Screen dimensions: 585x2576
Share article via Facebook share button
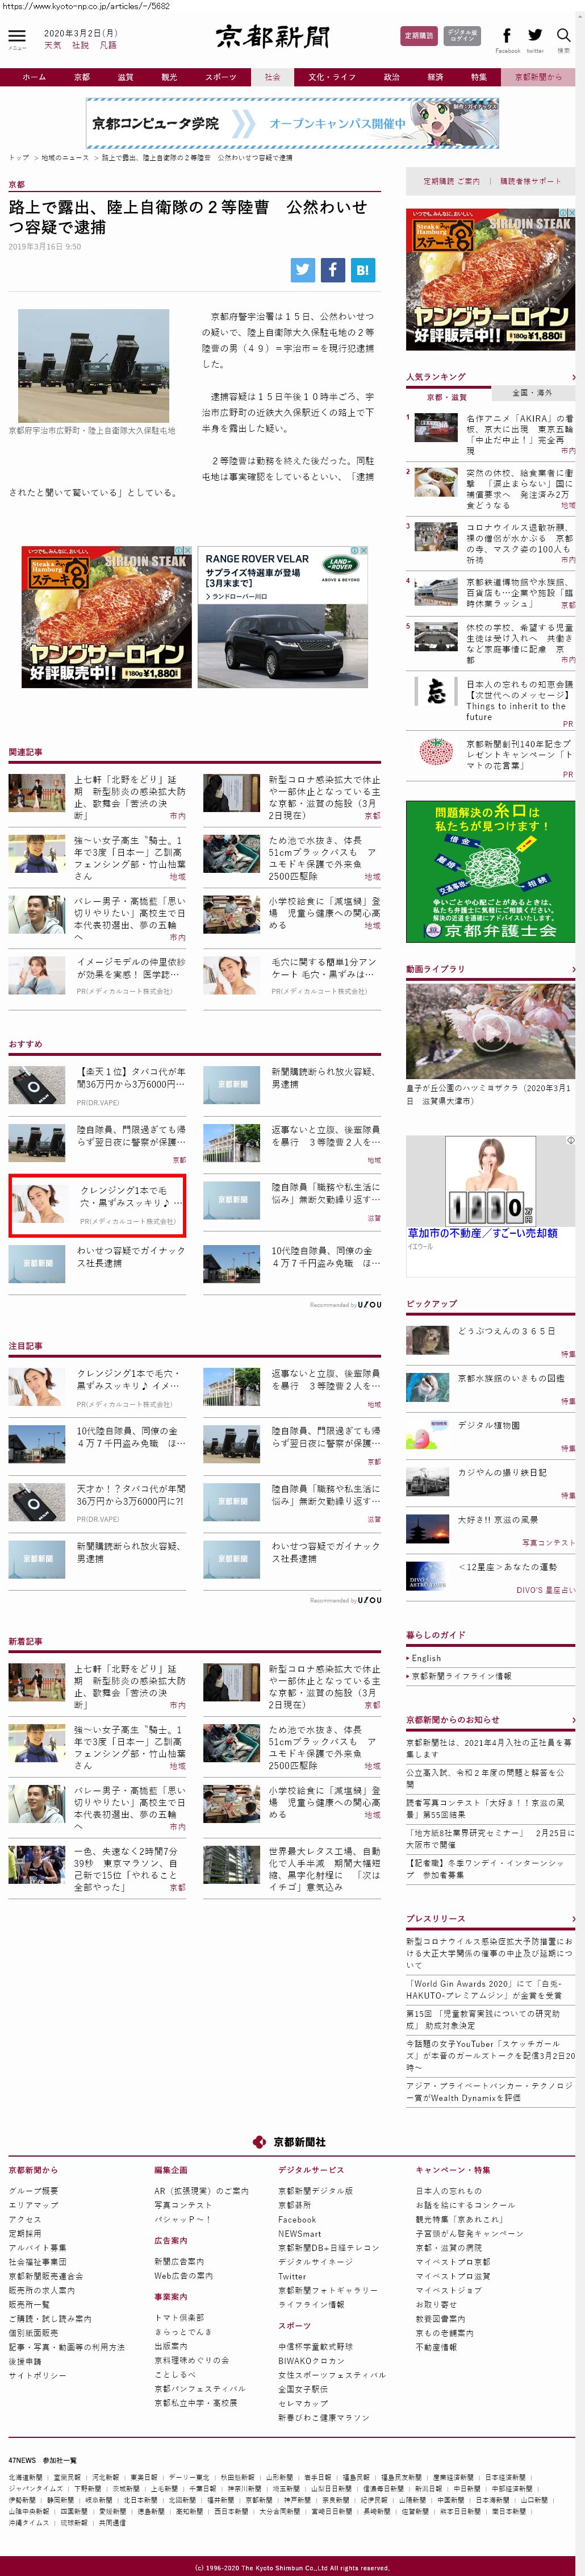(x=332, y=269)
